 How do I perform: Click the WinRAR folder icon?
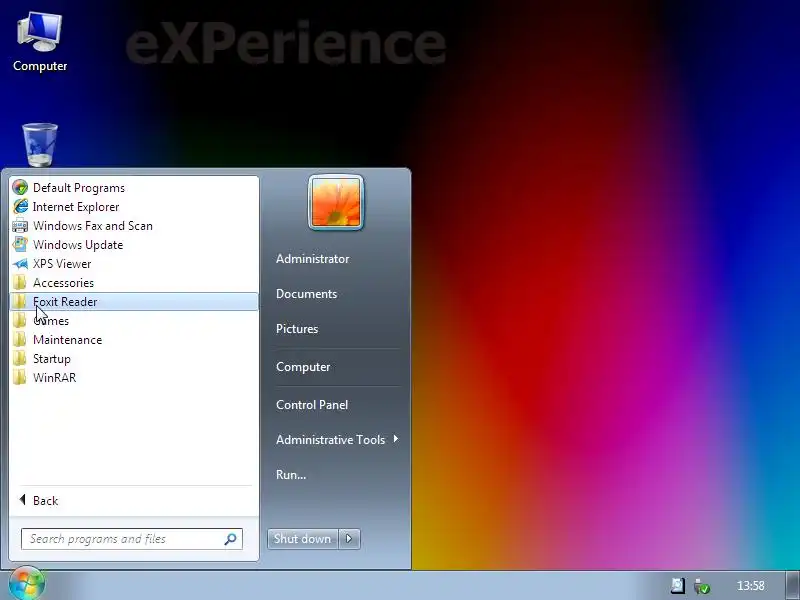tap(20, 378)
